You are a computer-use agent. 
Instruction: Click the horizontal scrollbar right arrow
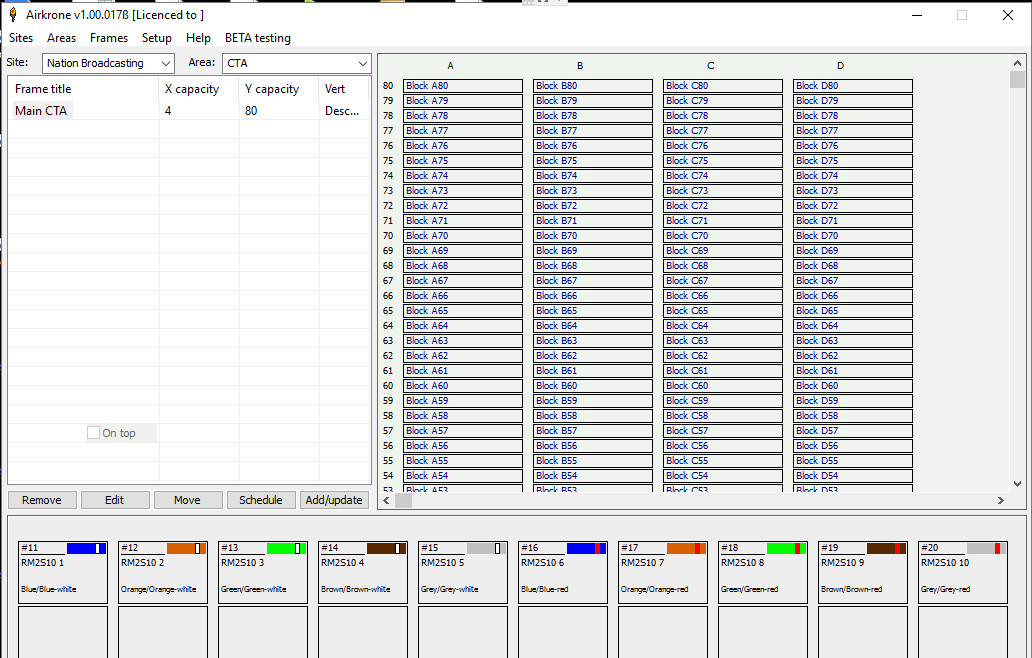[x=1000, y=500]
